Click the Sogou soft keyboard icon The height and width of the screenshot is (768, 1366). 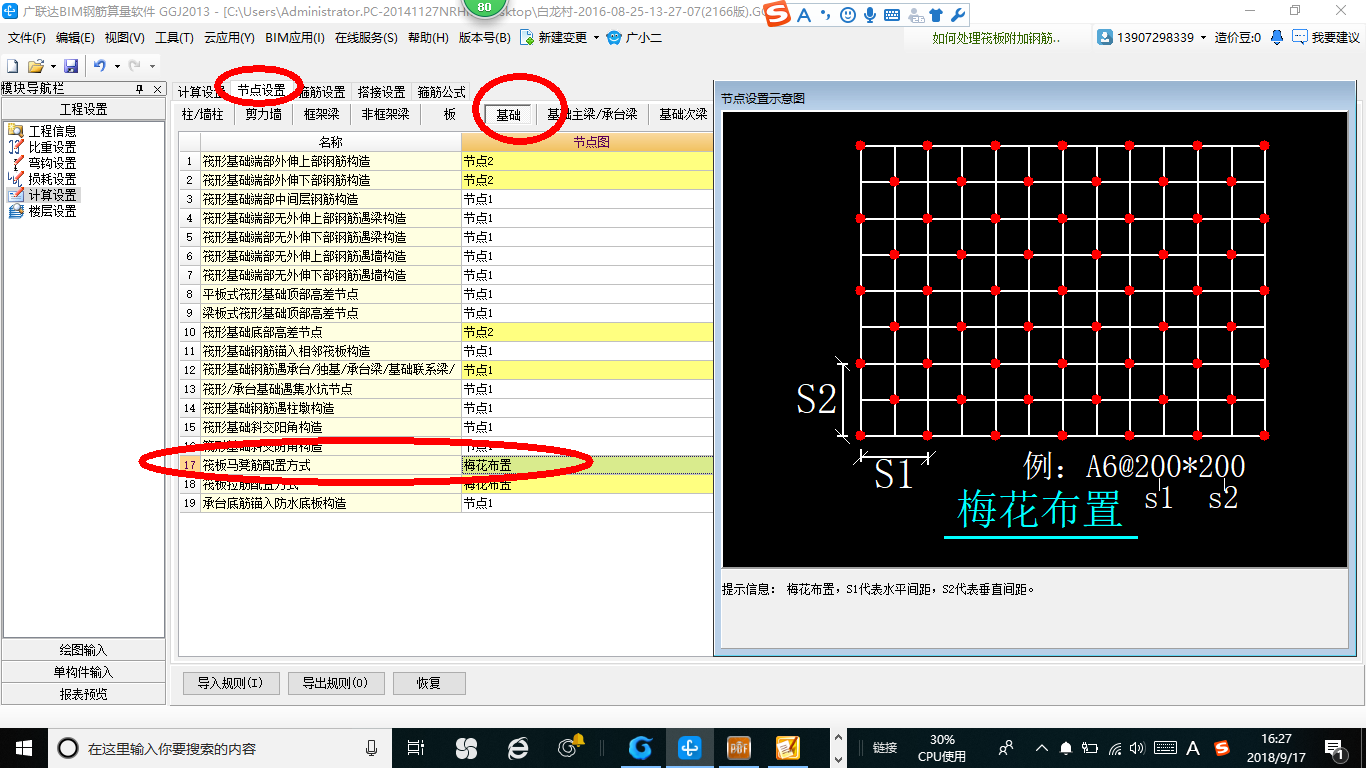tap(891, 15)
